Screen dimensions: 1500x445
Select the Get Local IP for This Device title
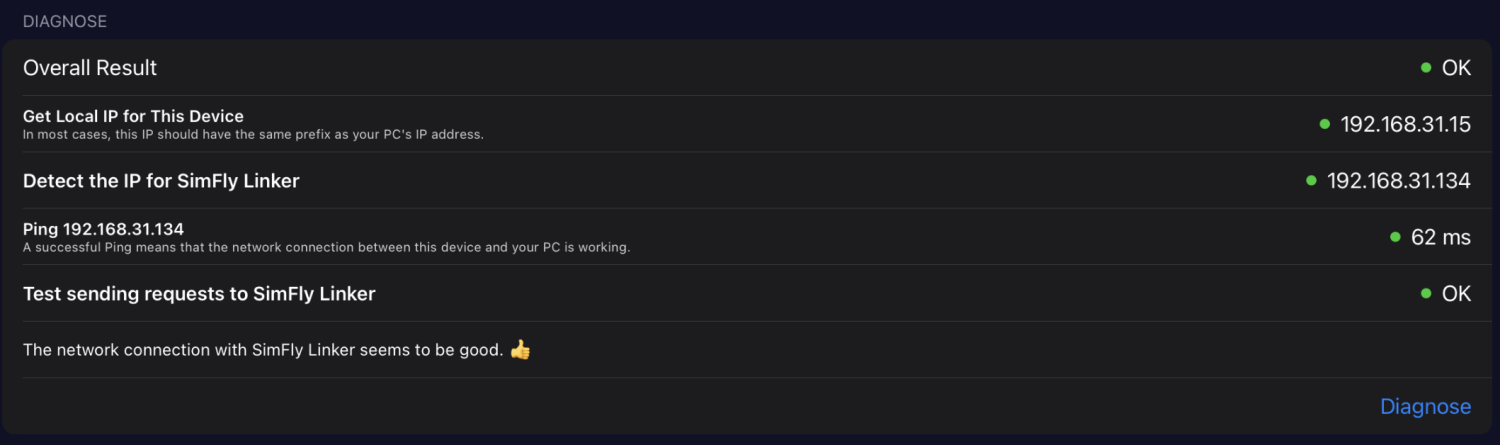click(x=133, y=116)
